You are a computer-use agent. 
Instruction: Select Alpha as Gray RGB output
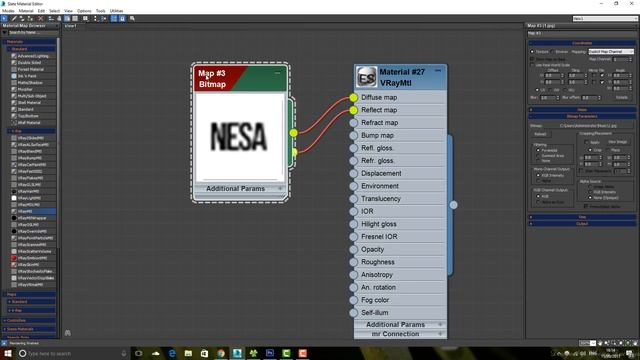click(538, 202)
